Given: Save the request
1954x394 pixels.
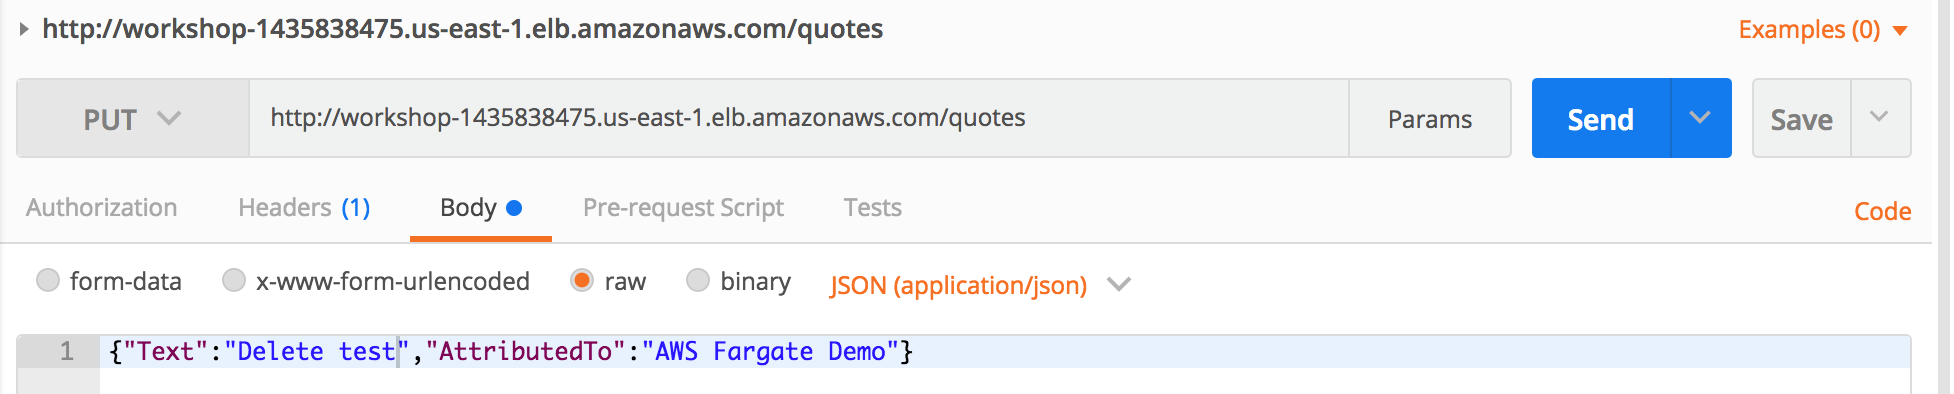Looking at the screenshot, I should click(1801, 118).
